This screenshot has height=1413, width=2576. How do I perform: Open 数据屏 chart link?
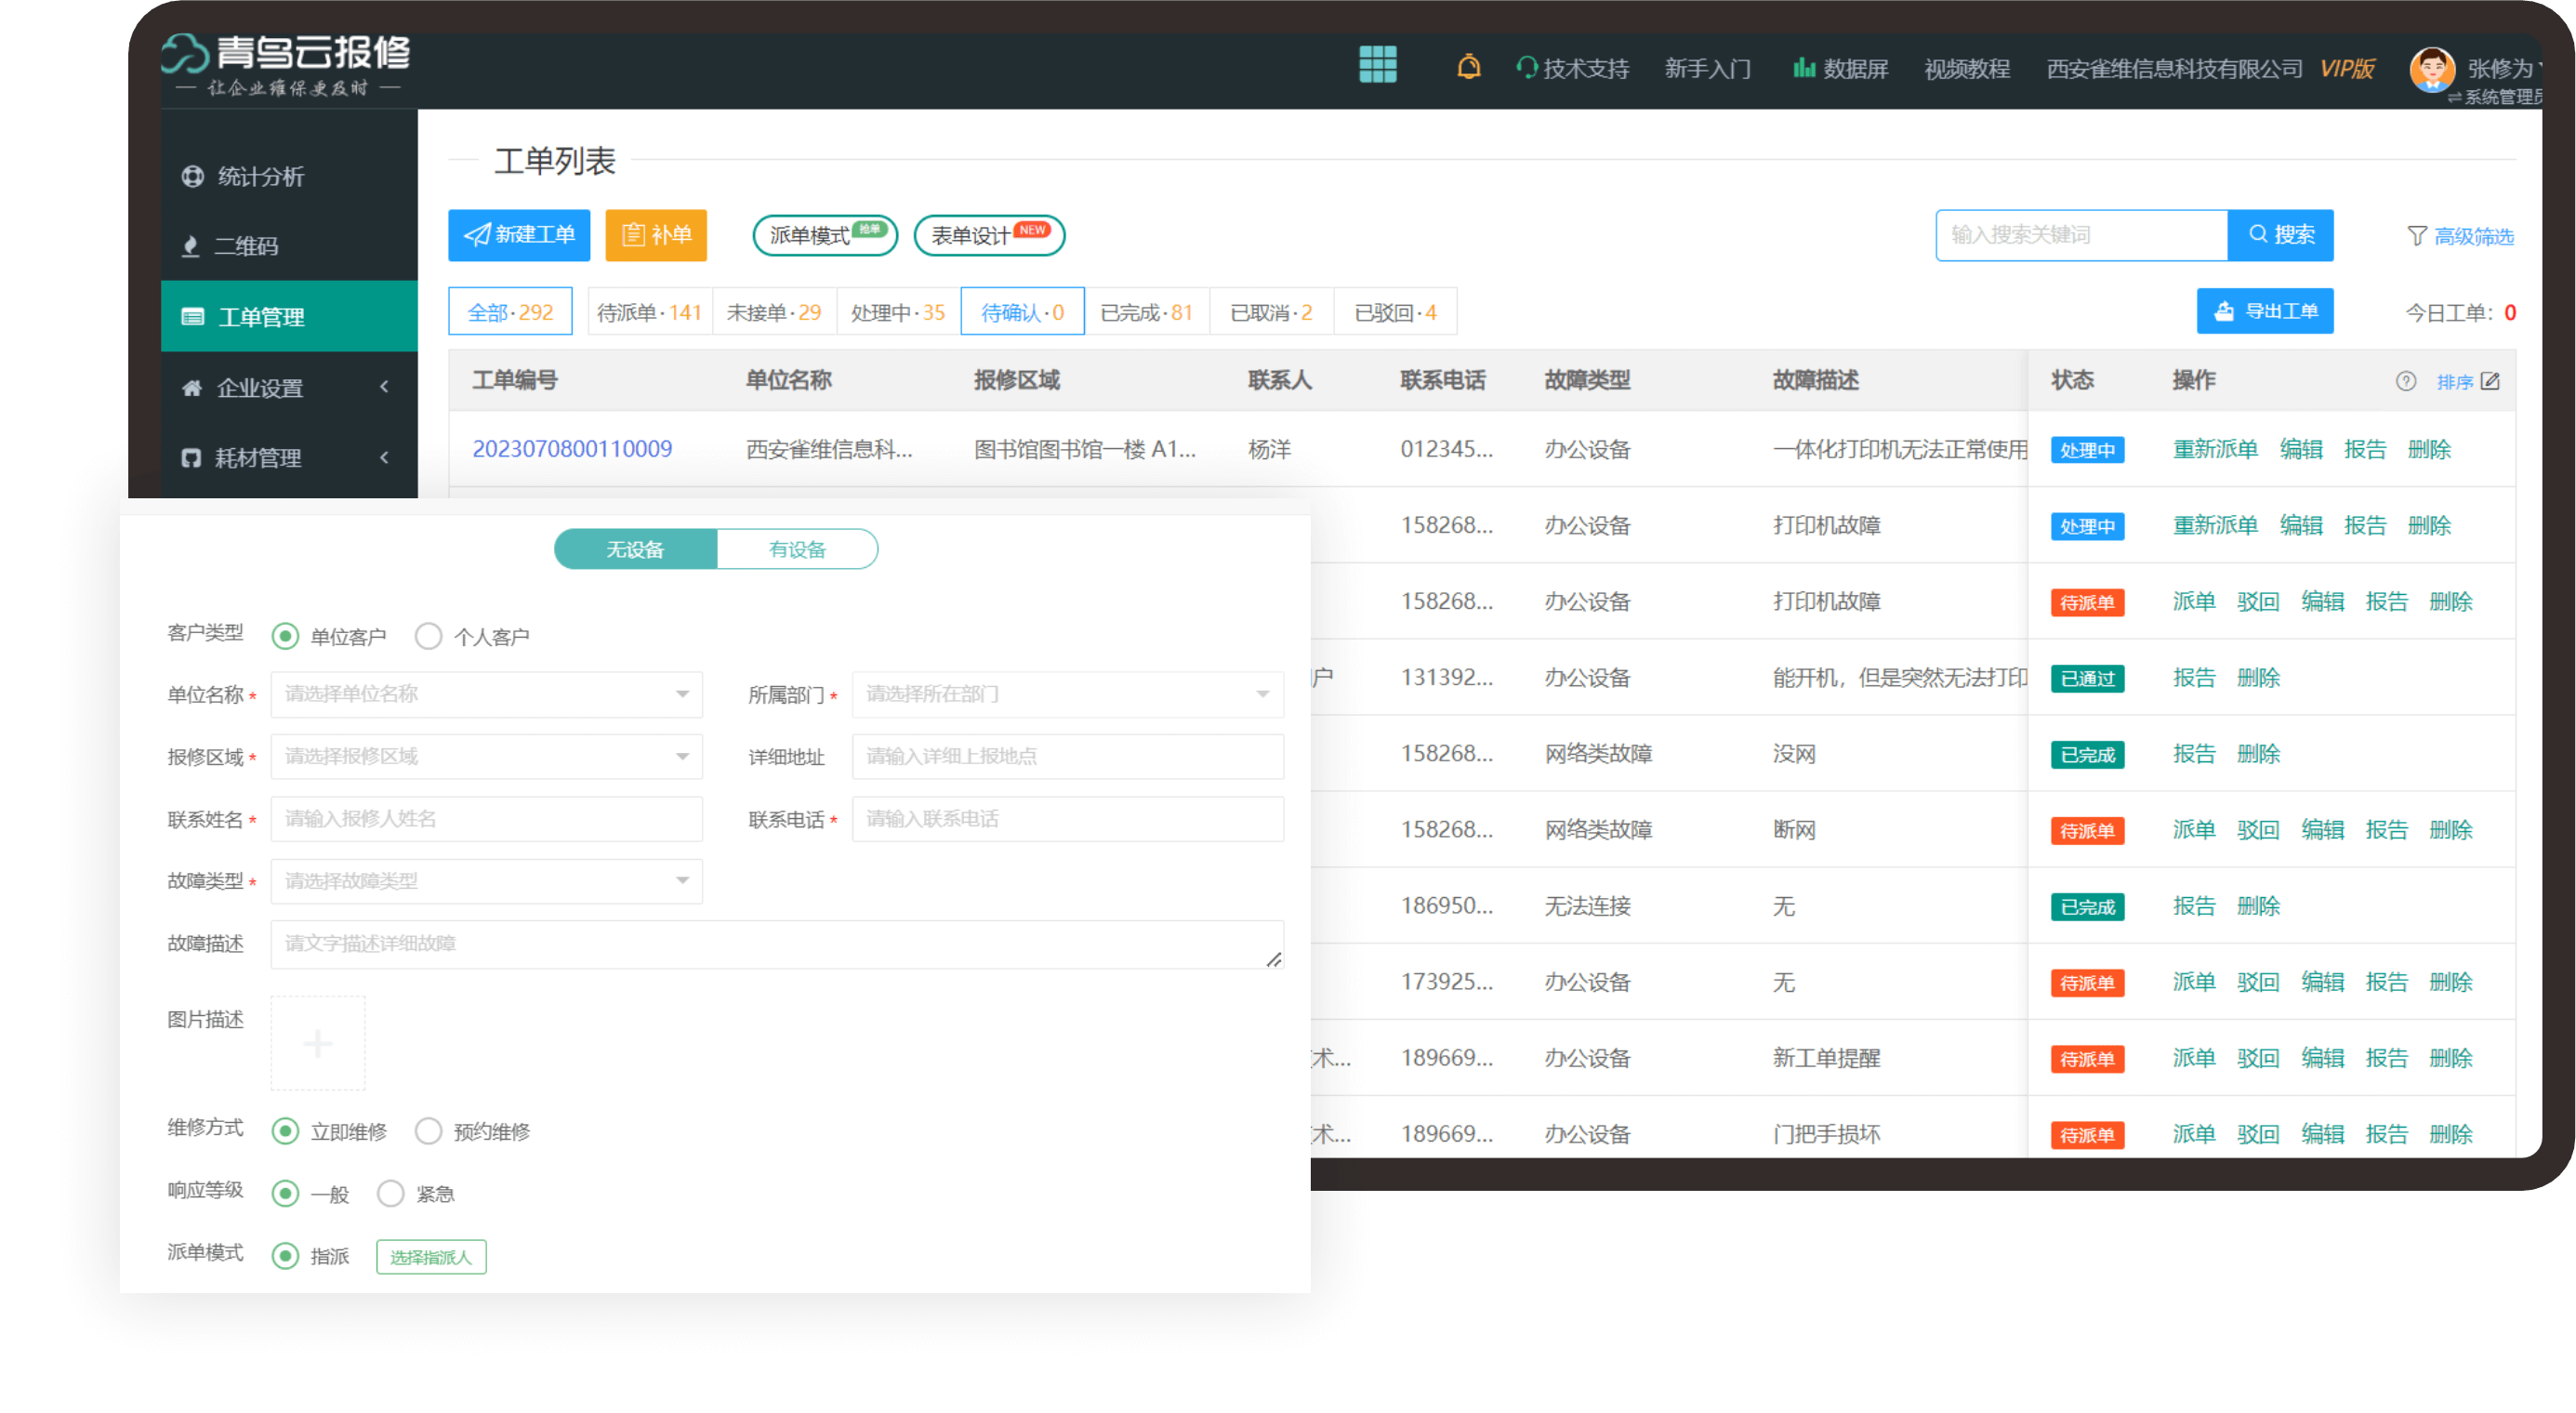coord(1840,68)
